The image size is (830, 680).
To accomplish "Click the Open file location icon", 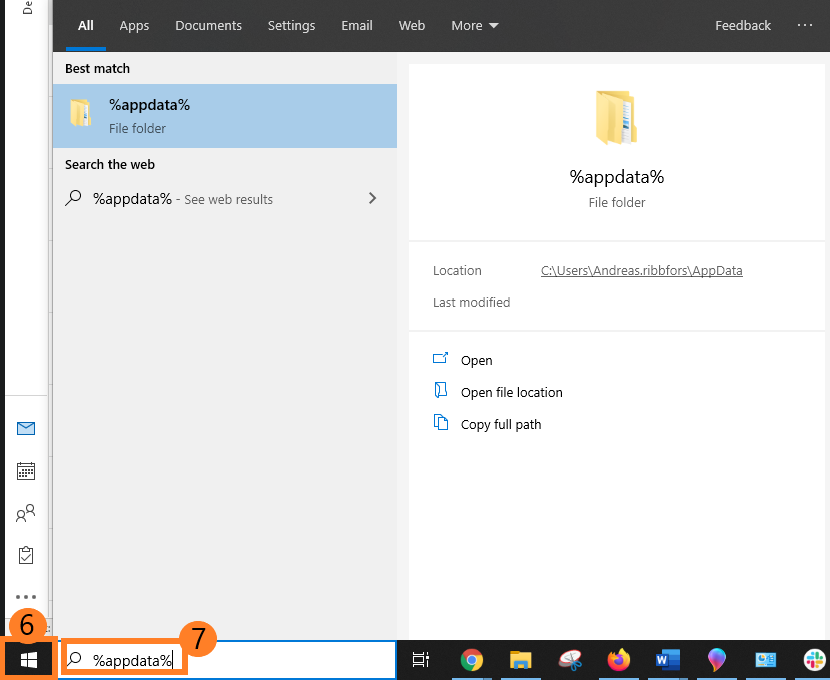I will (440, 391).
